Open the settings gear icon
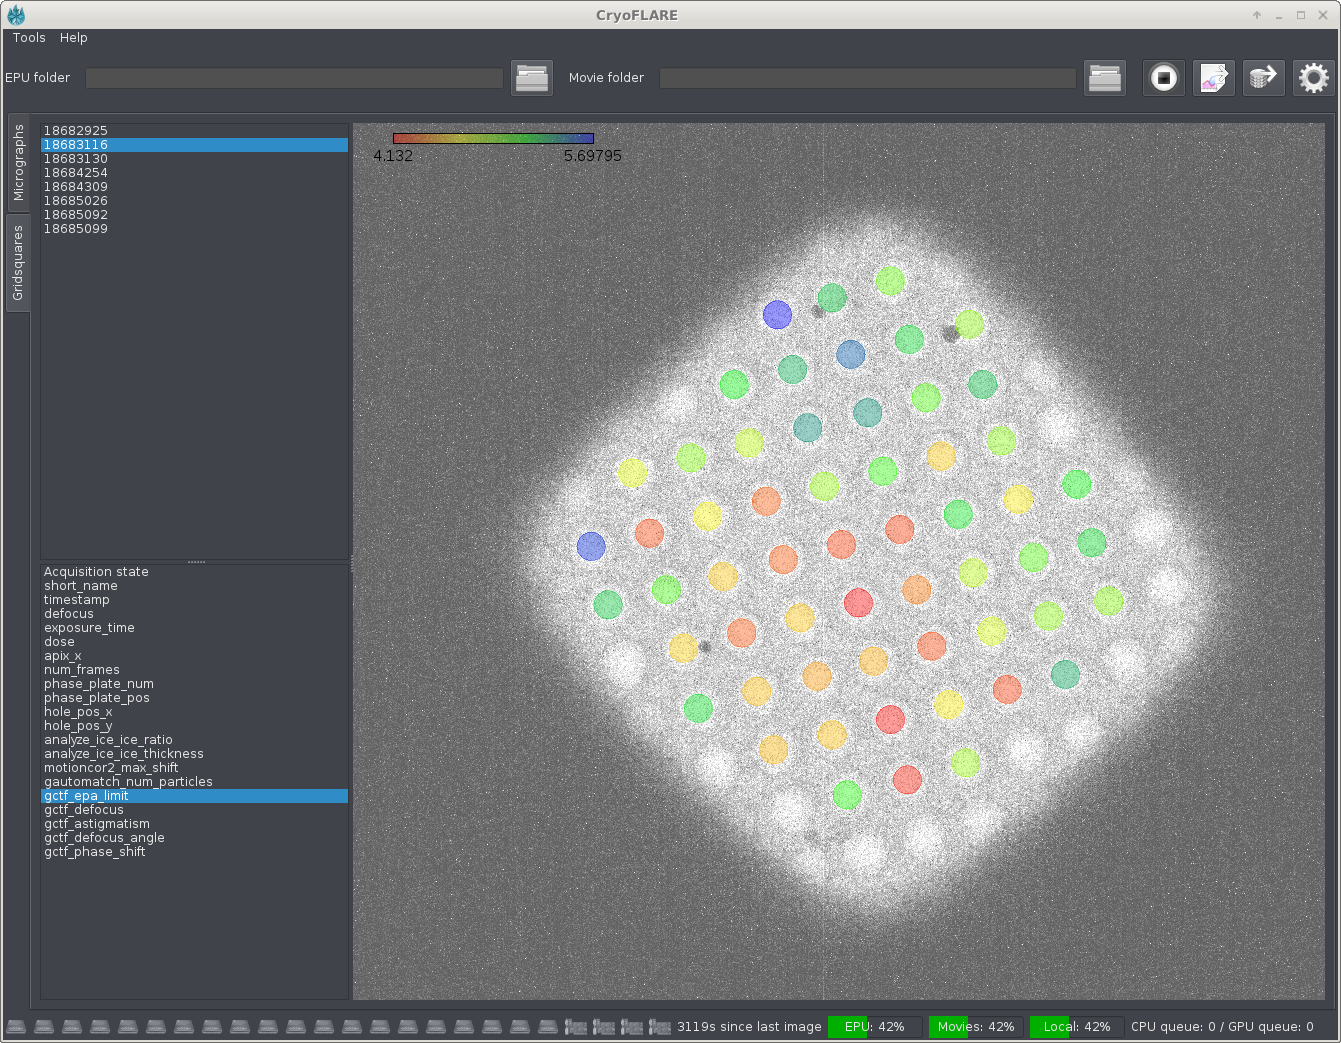This screenshot has height=1043, width=1341. tap(1313, 78)
